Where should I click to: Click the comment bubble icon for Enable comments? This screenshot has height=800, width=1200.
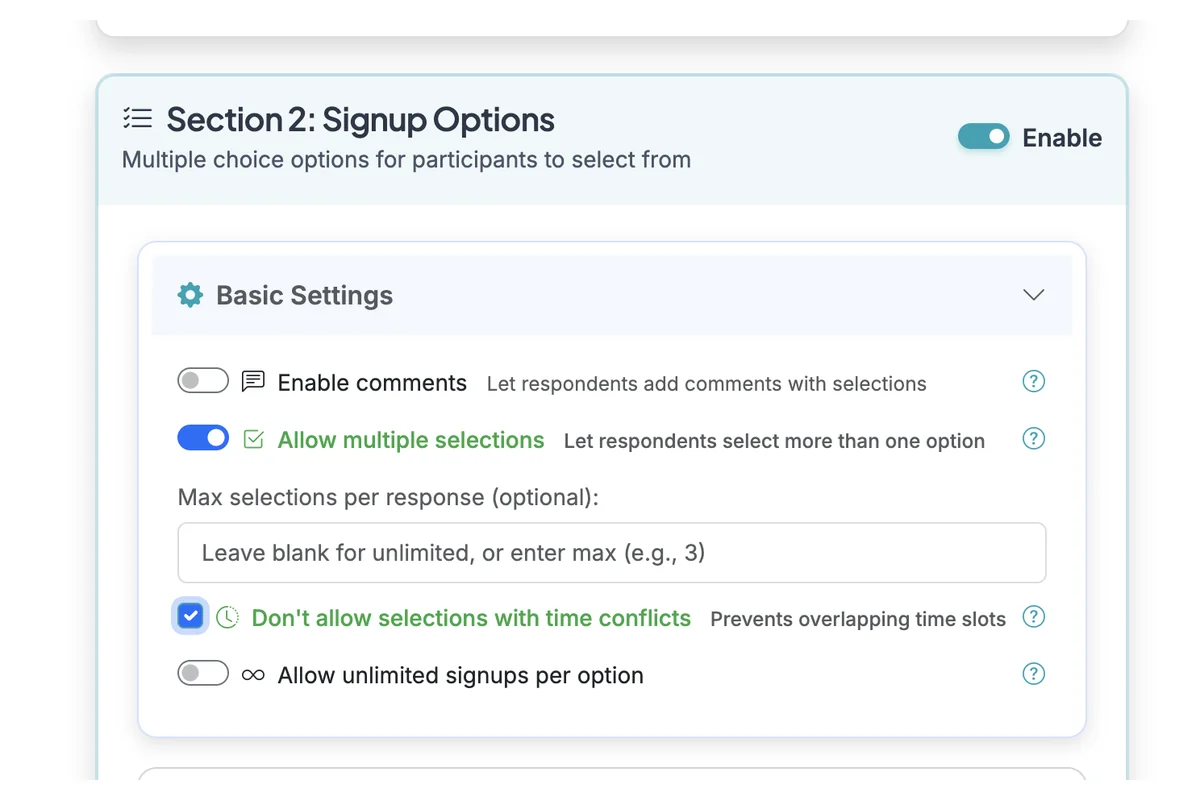tap(252, 381)
